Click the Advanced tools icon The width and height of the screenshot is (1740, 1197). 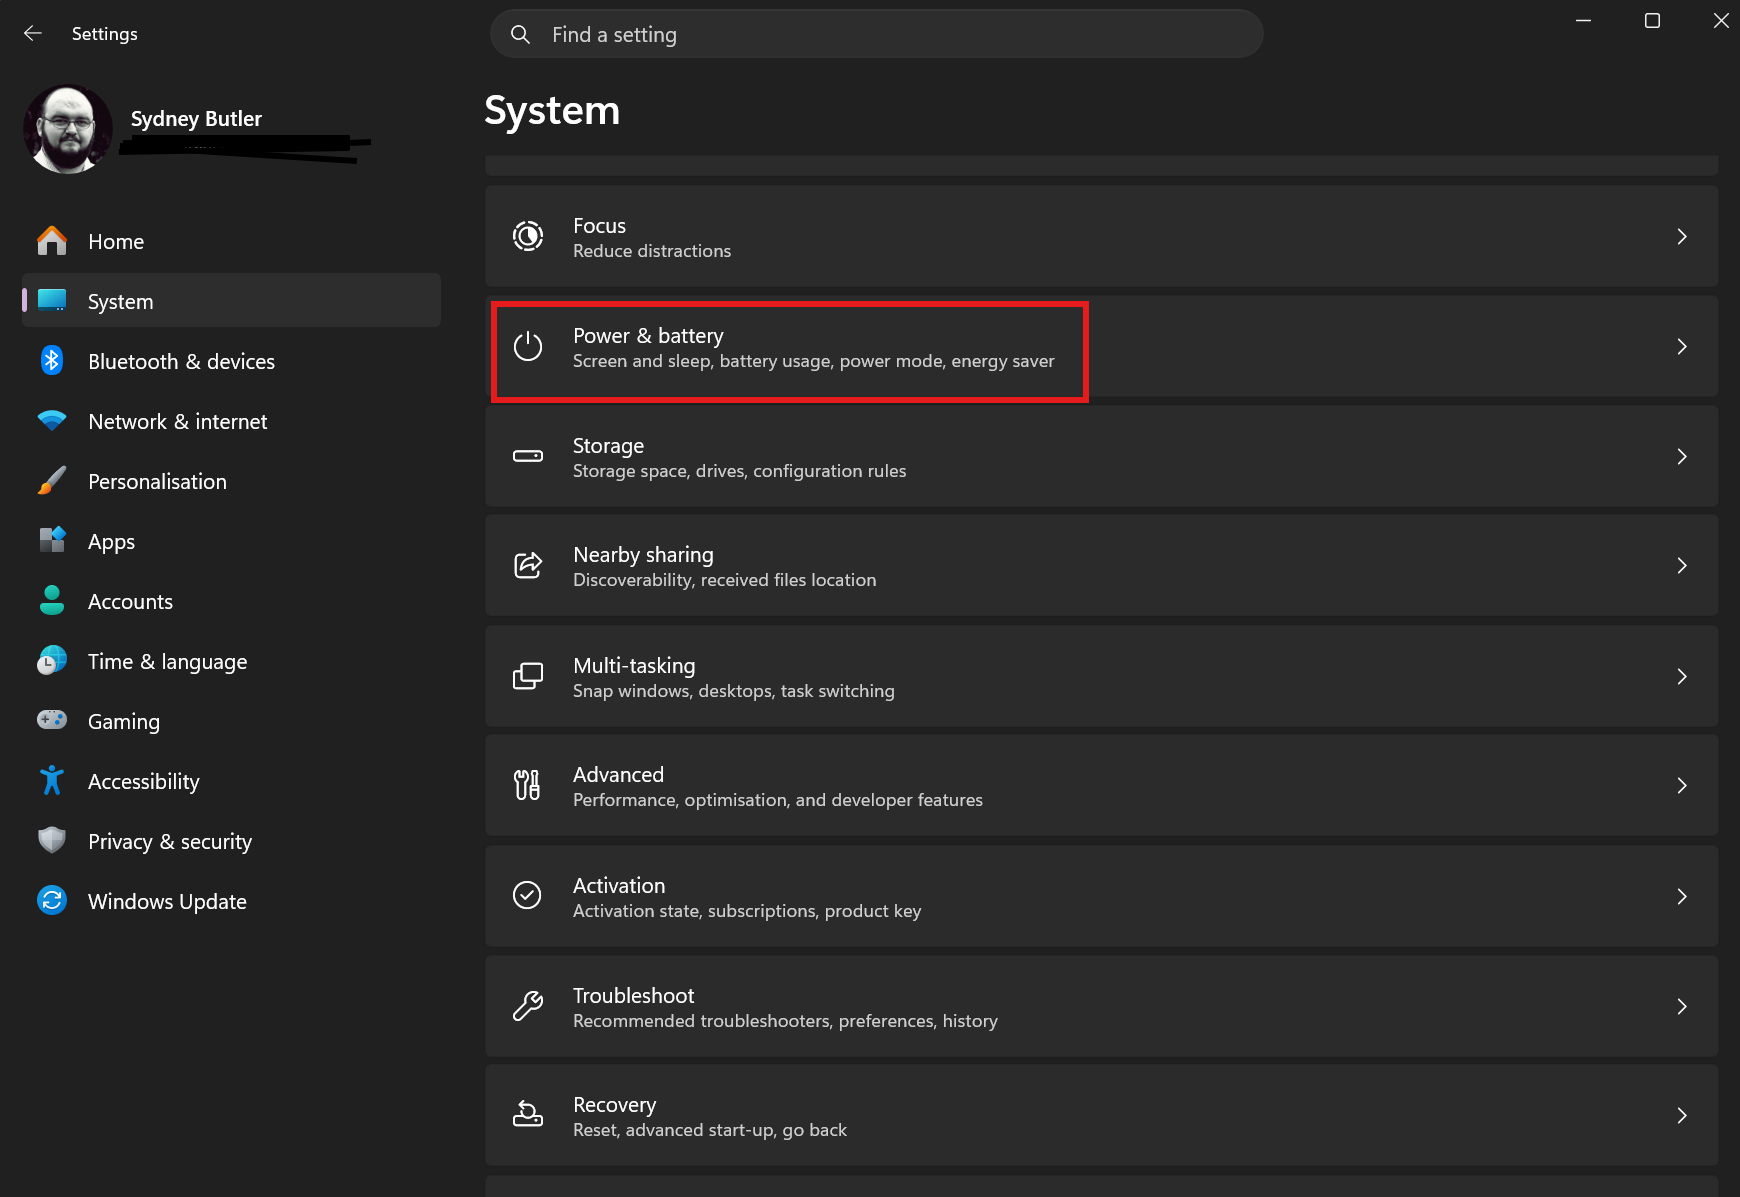tap(527, 786)
